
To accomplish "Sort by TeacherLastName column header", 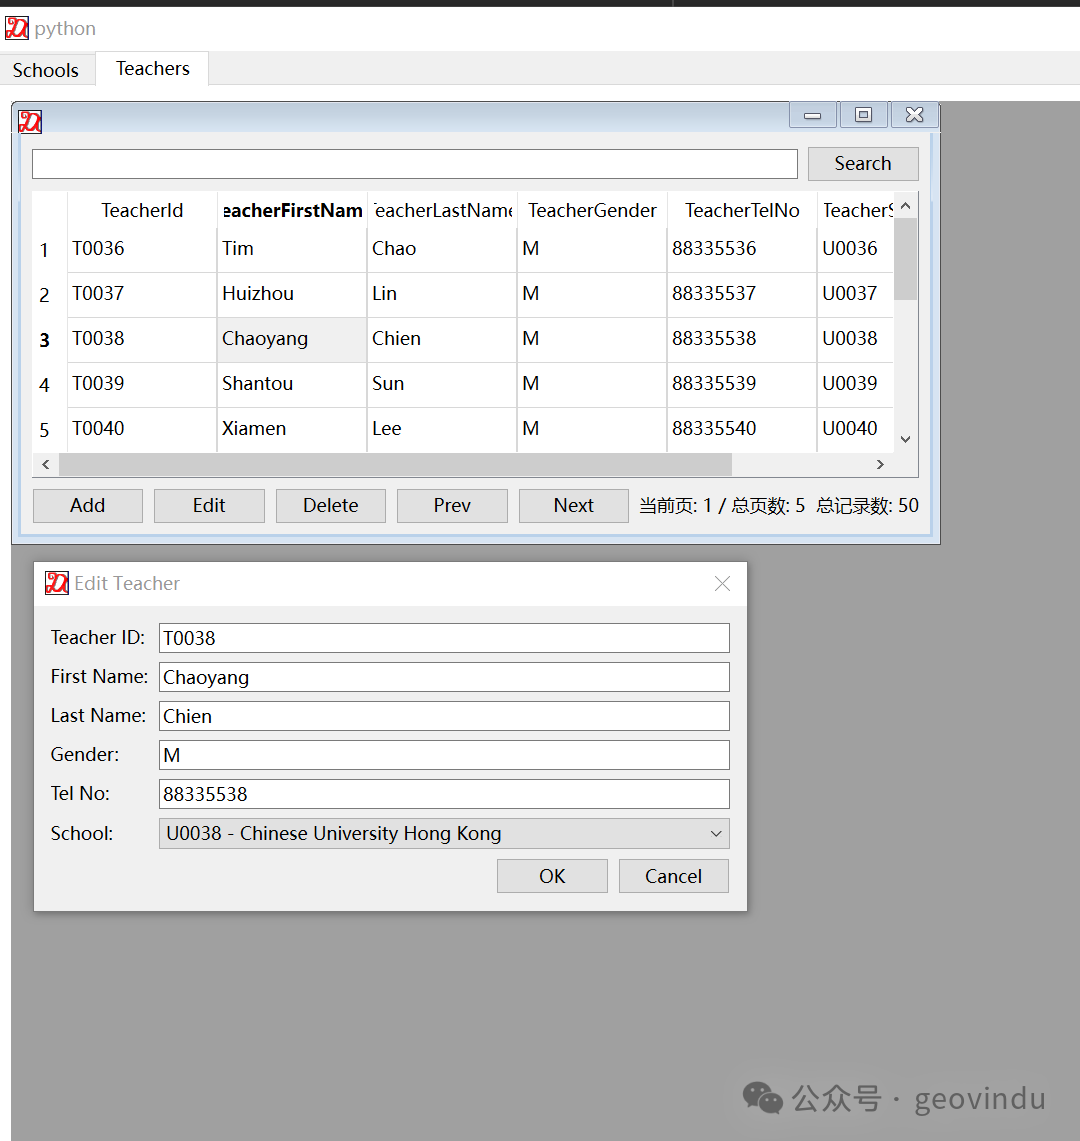I will point(442,210).
